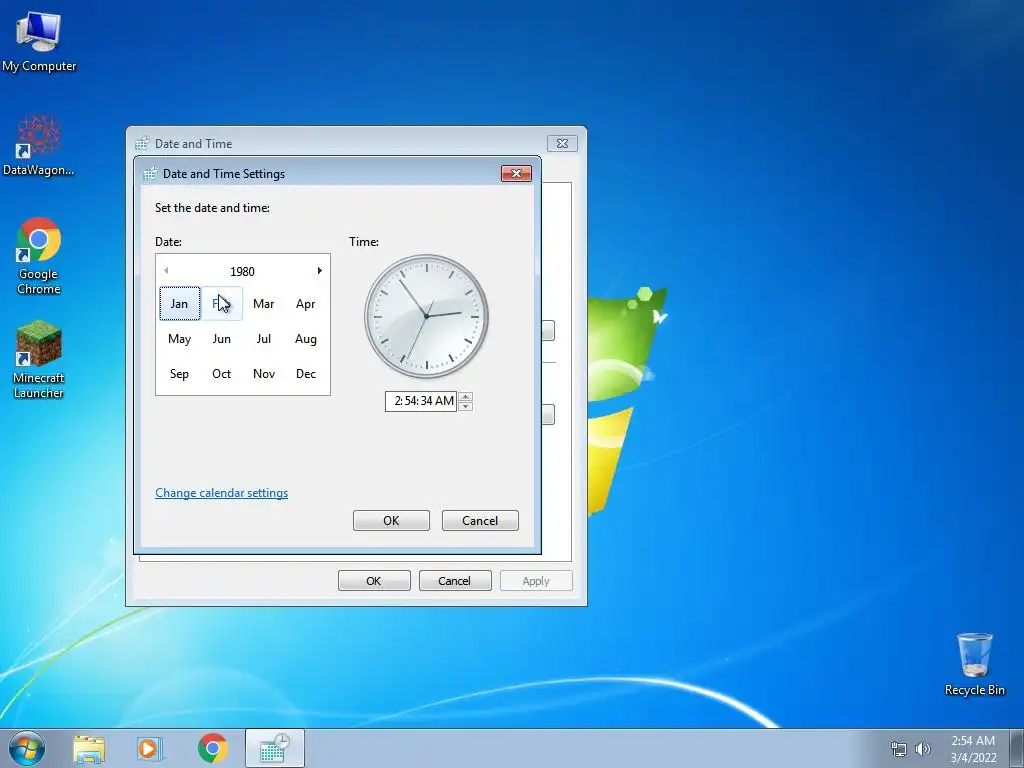Select May in the calendar
The image size is (1024, 768).
coord(180,339)
